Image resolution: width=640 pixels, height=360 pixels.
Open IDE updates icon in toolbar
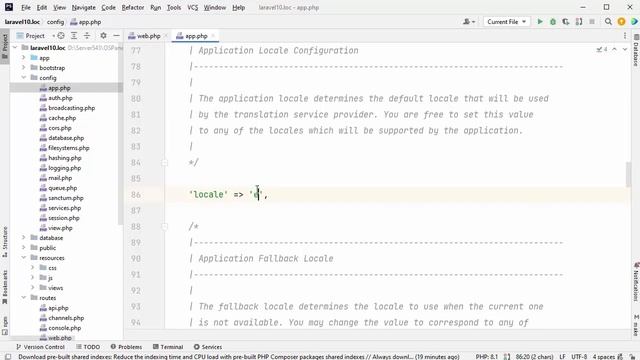point(621,22)
